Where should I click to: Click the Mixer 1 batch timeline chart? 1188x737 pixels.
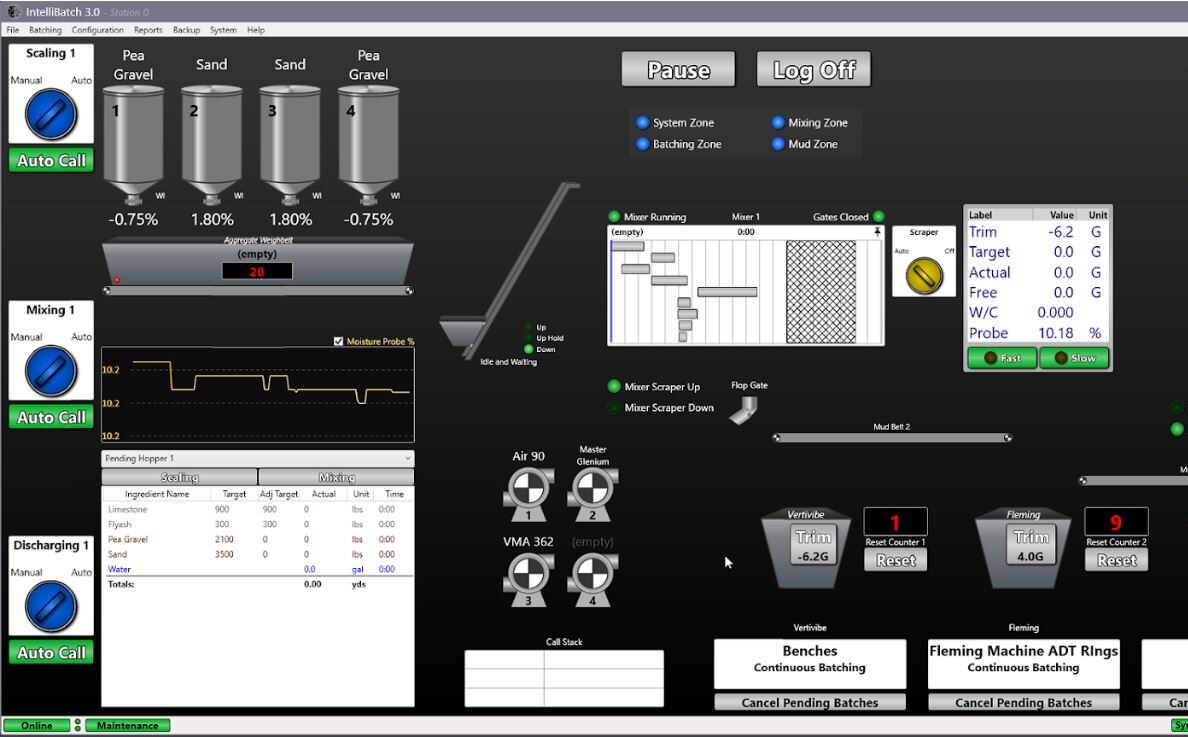tap(746, 291)
